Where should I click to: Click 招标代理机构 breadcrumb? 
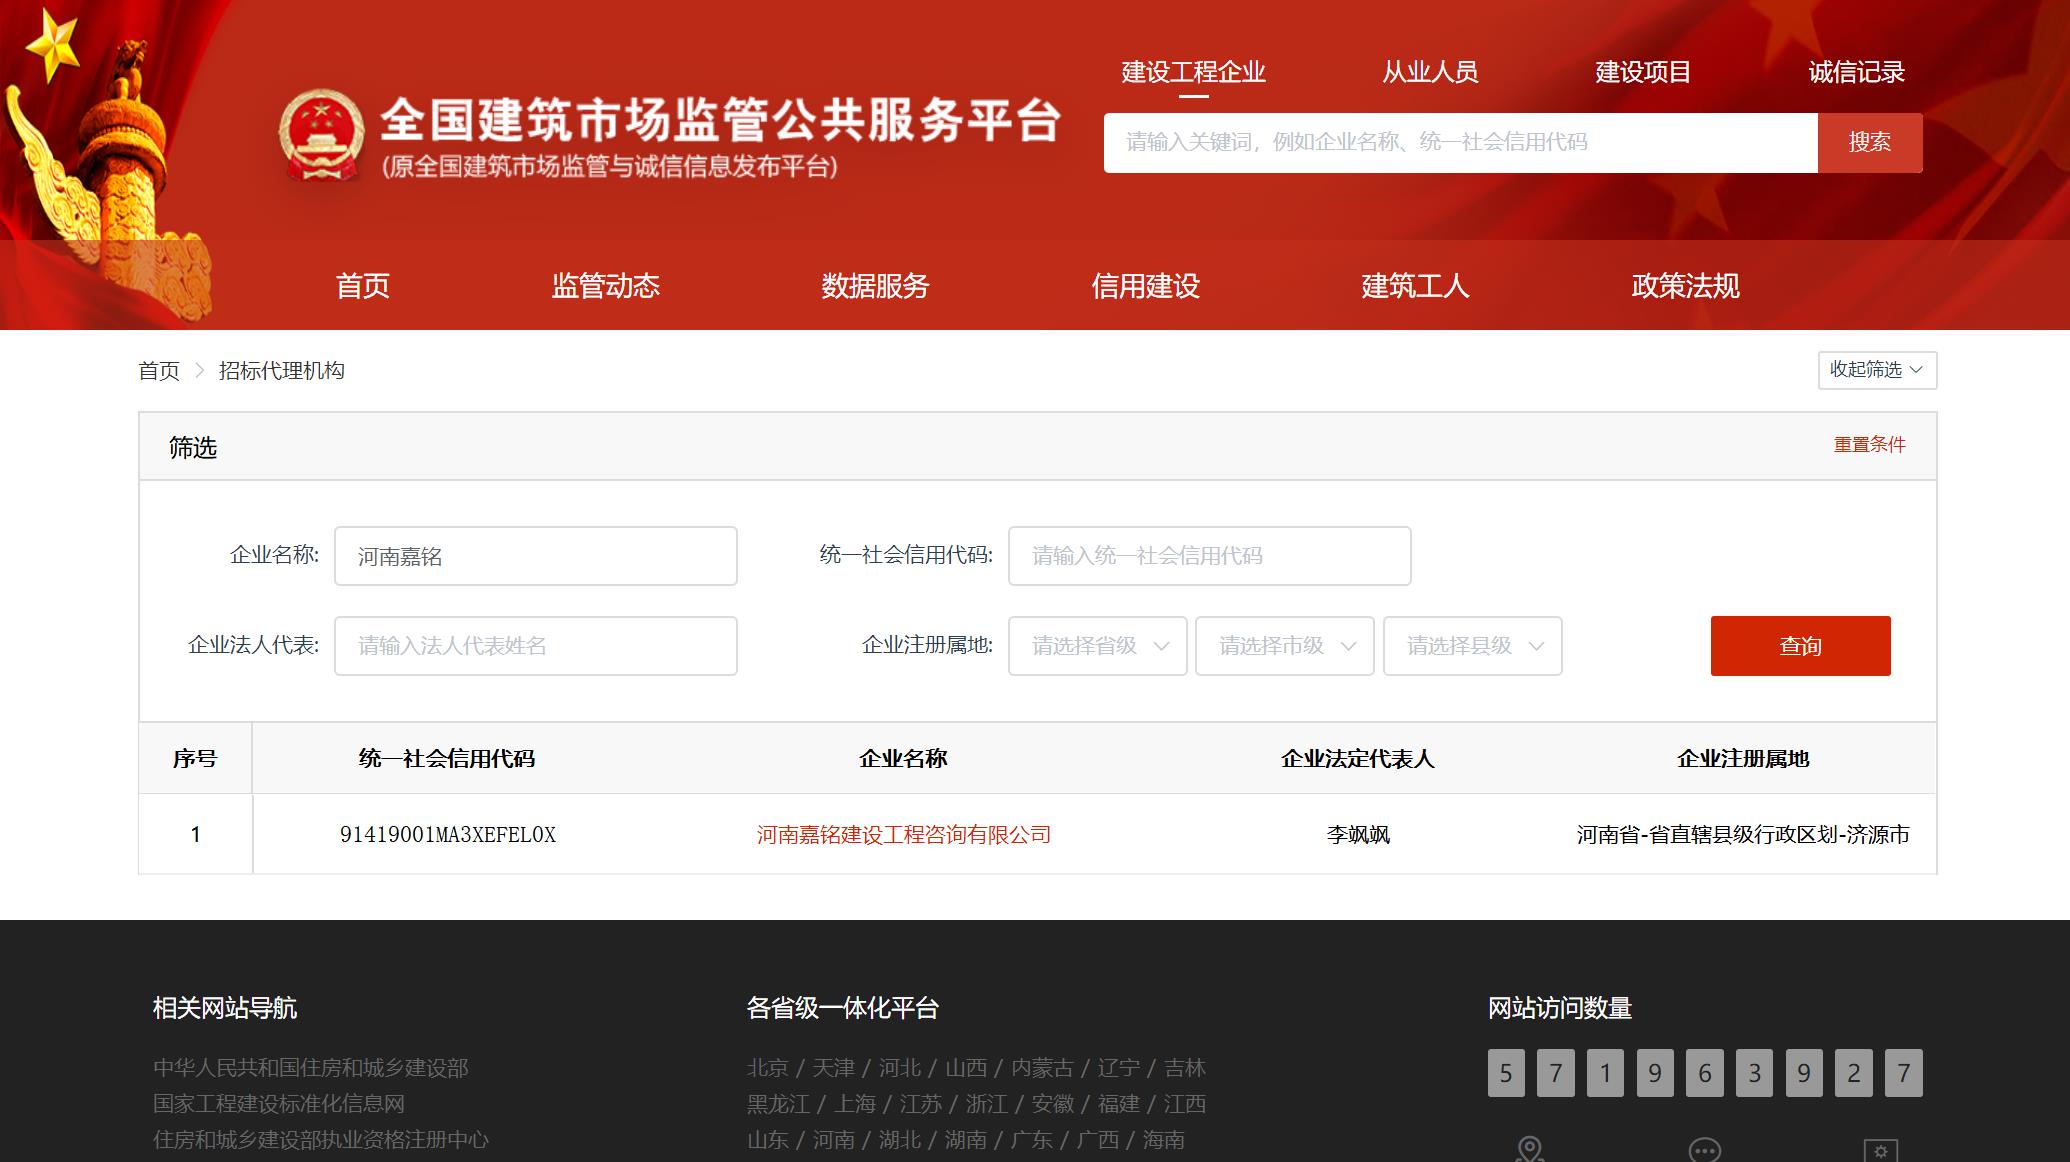click(x=282, y=371)
